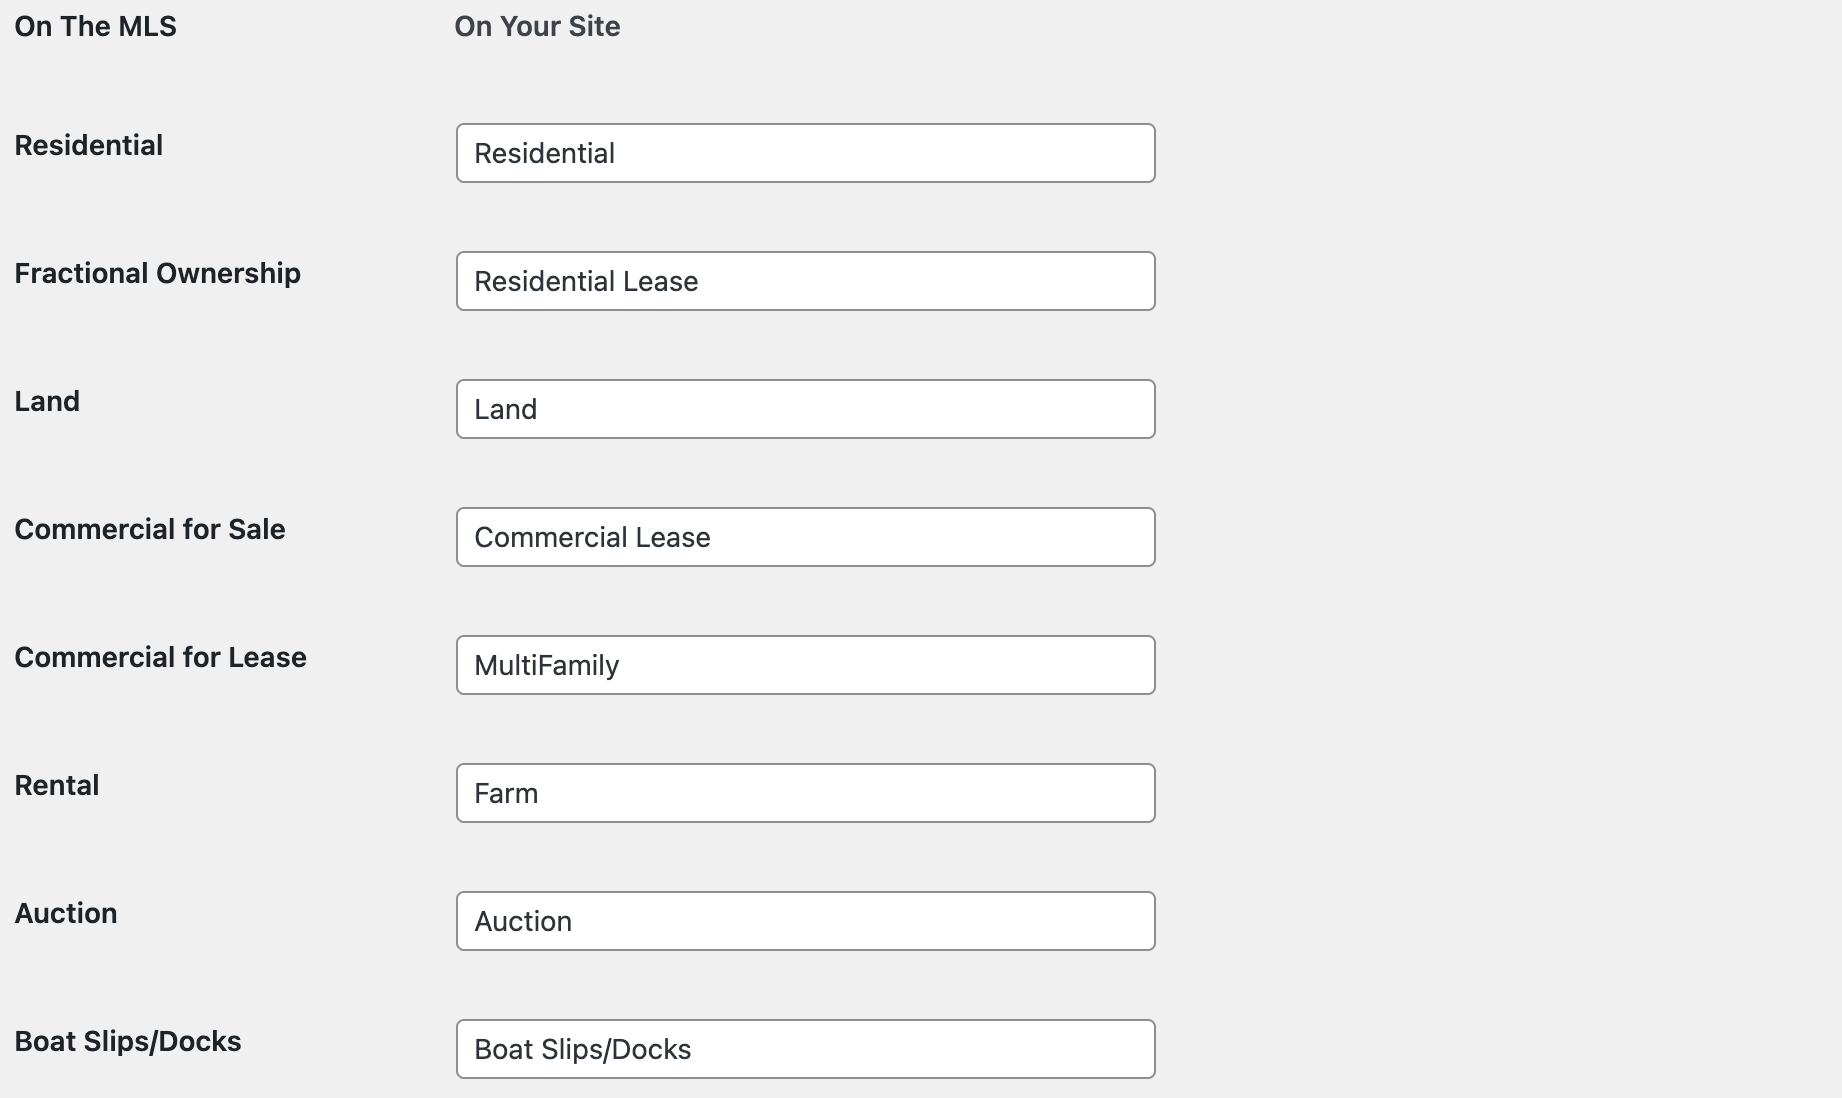This screenshot has width=1842, height=1098.
Task: Select the 'Commercial Lease' input field
Action: (805, 537)
